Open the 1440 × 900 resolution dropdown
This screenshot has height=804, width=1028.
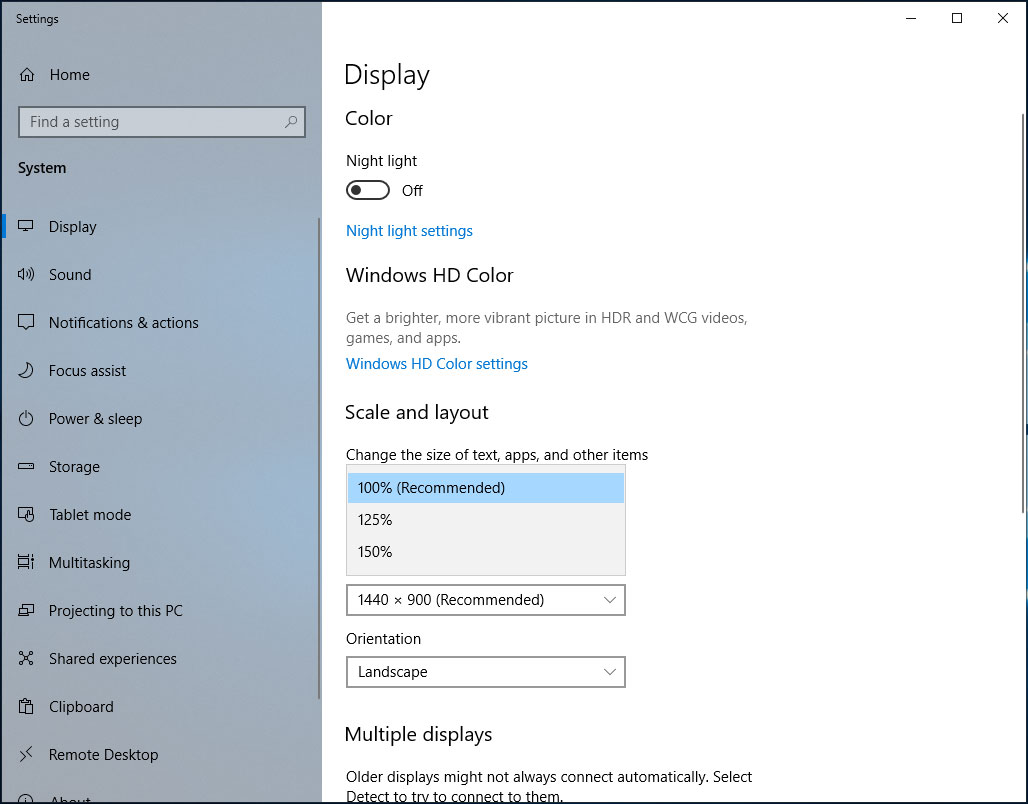486,600
